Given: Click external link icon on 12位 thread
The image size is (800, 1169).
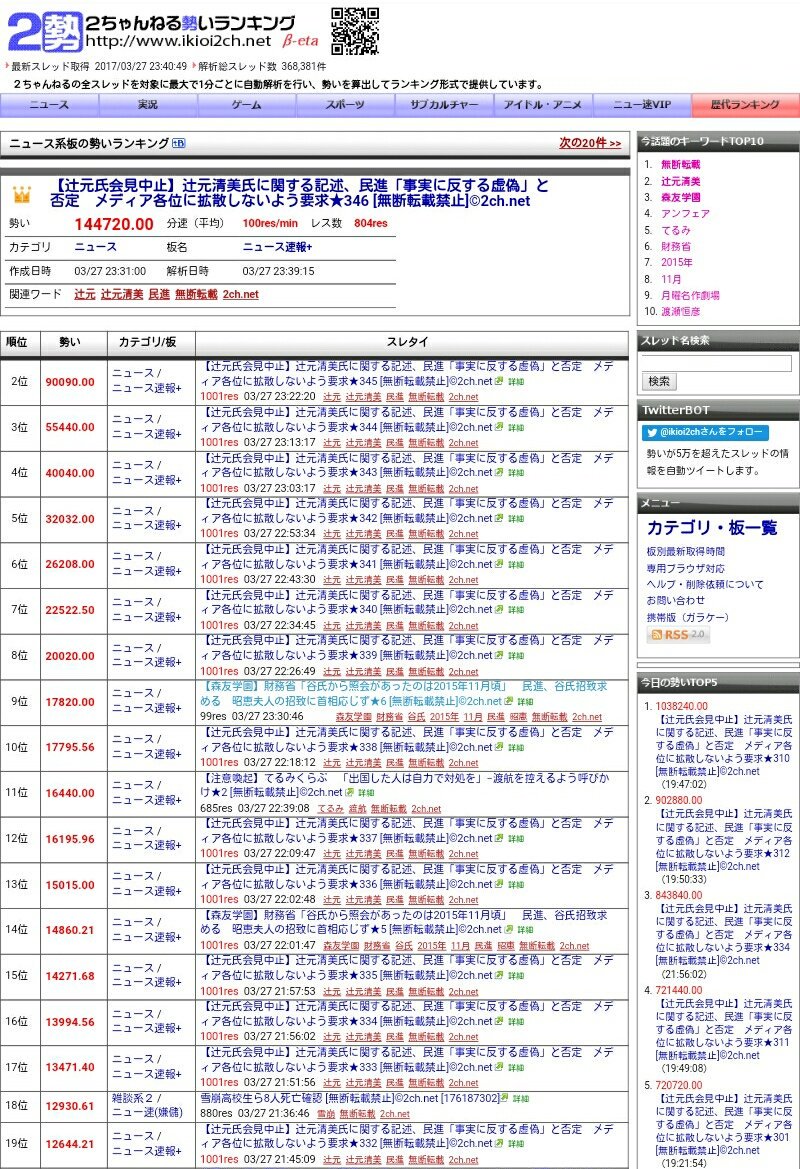Looking at the screenshot, I should 499,838.
